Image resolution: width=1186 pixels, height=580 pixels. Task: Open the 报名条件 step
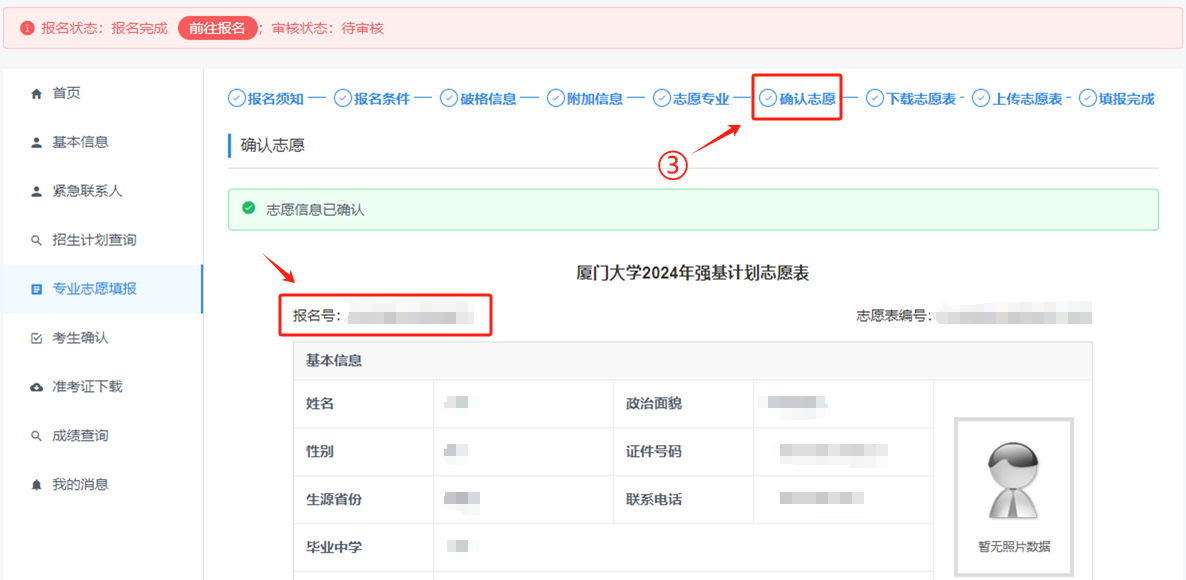(372, 99)
